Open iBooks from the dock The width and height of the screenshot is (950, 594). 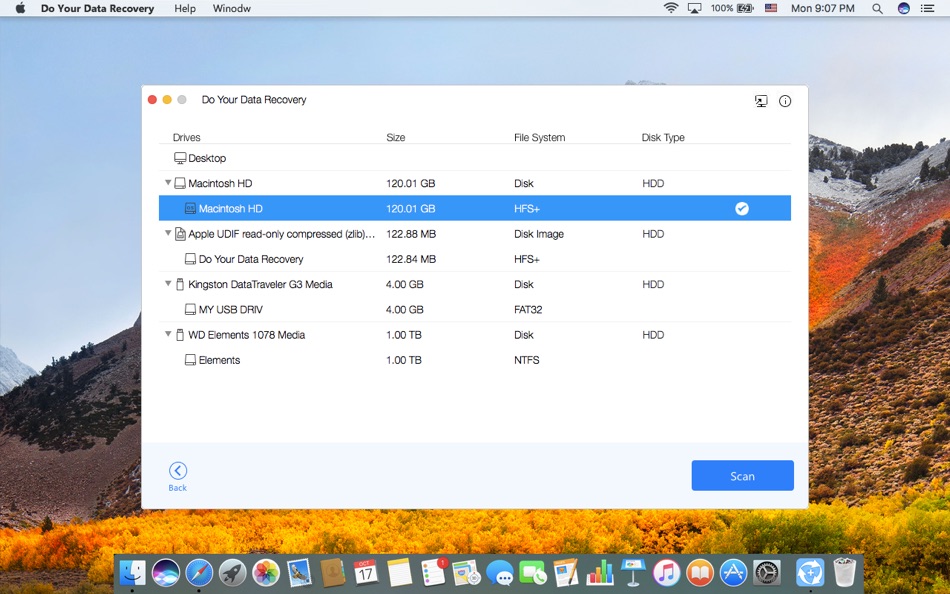pyautogui.click(x=700, y=572)
